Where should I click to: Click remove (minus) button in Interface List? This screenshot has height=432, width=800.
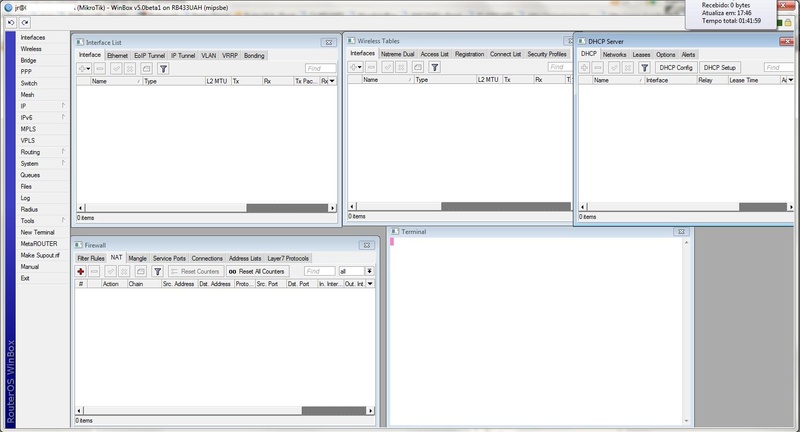tap(100, 68)
